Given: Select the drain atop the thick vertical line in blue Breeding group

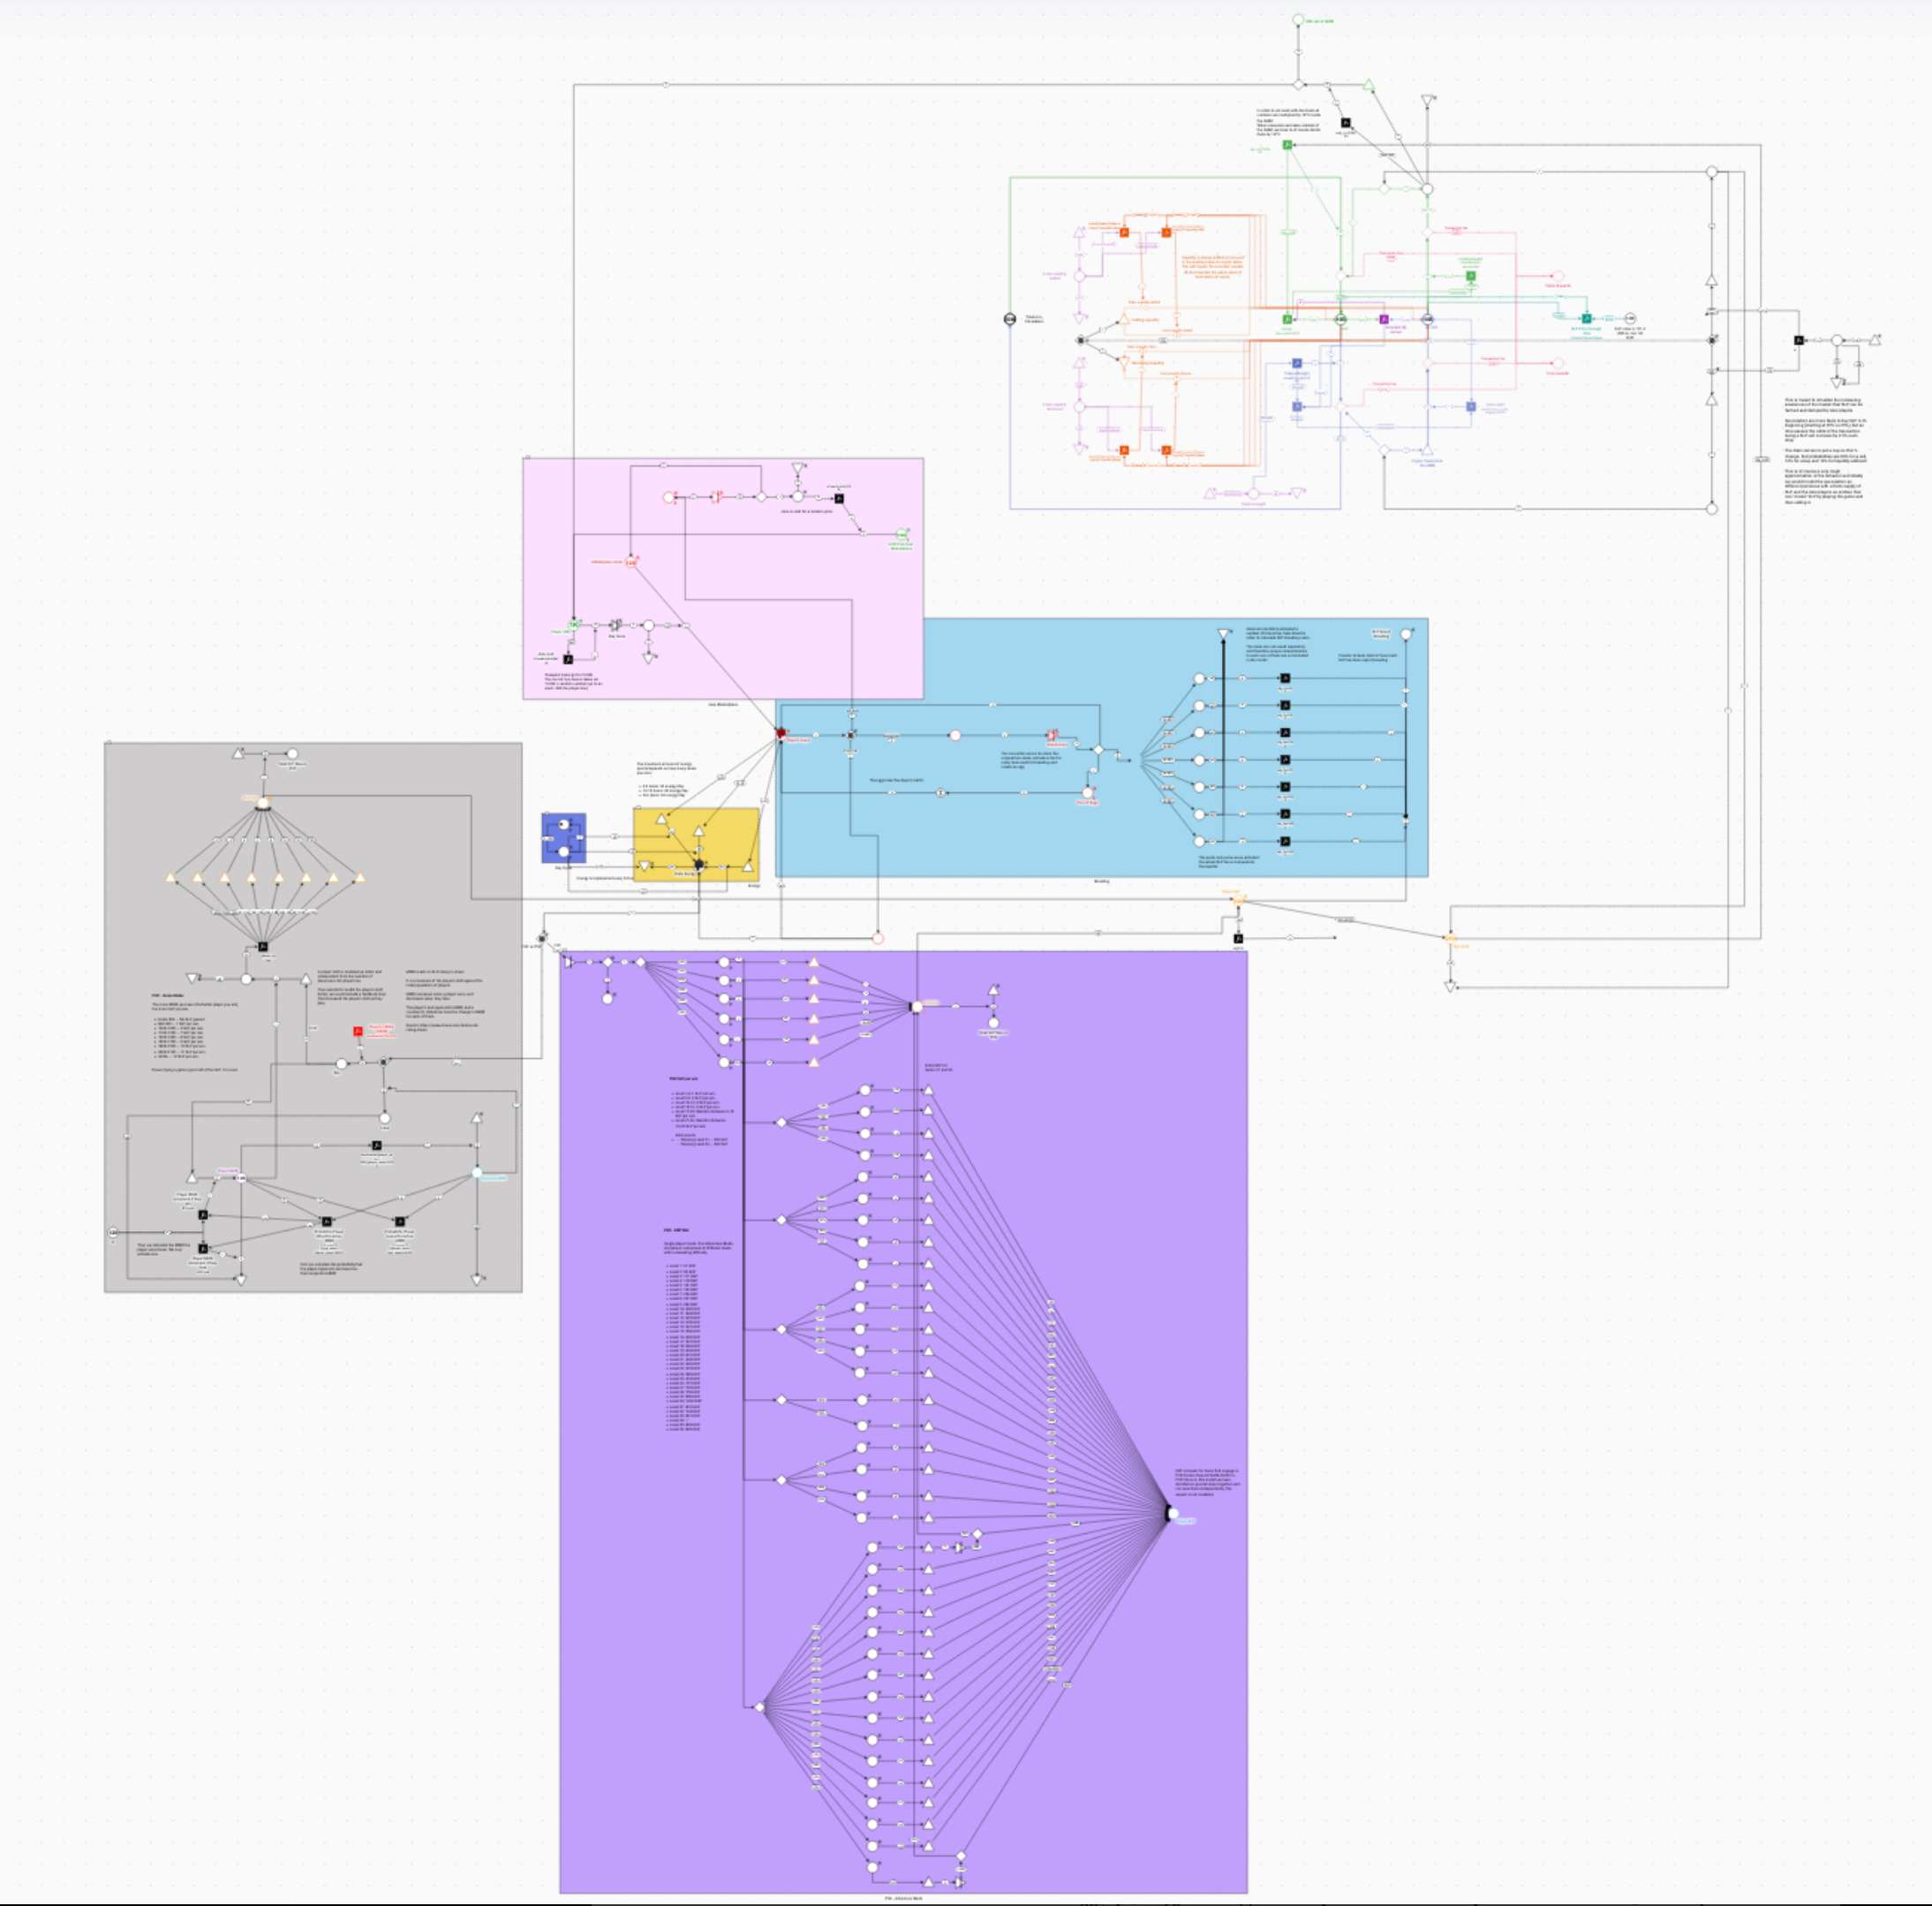Looking at the screenshot, I should tap(1223, 634).
